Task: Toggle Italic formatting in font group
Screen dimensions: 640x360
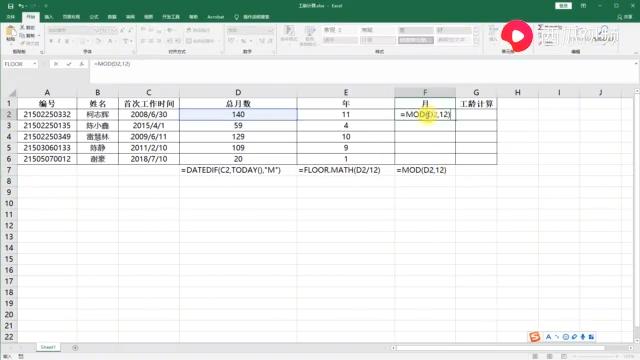Action: point(59,41)
